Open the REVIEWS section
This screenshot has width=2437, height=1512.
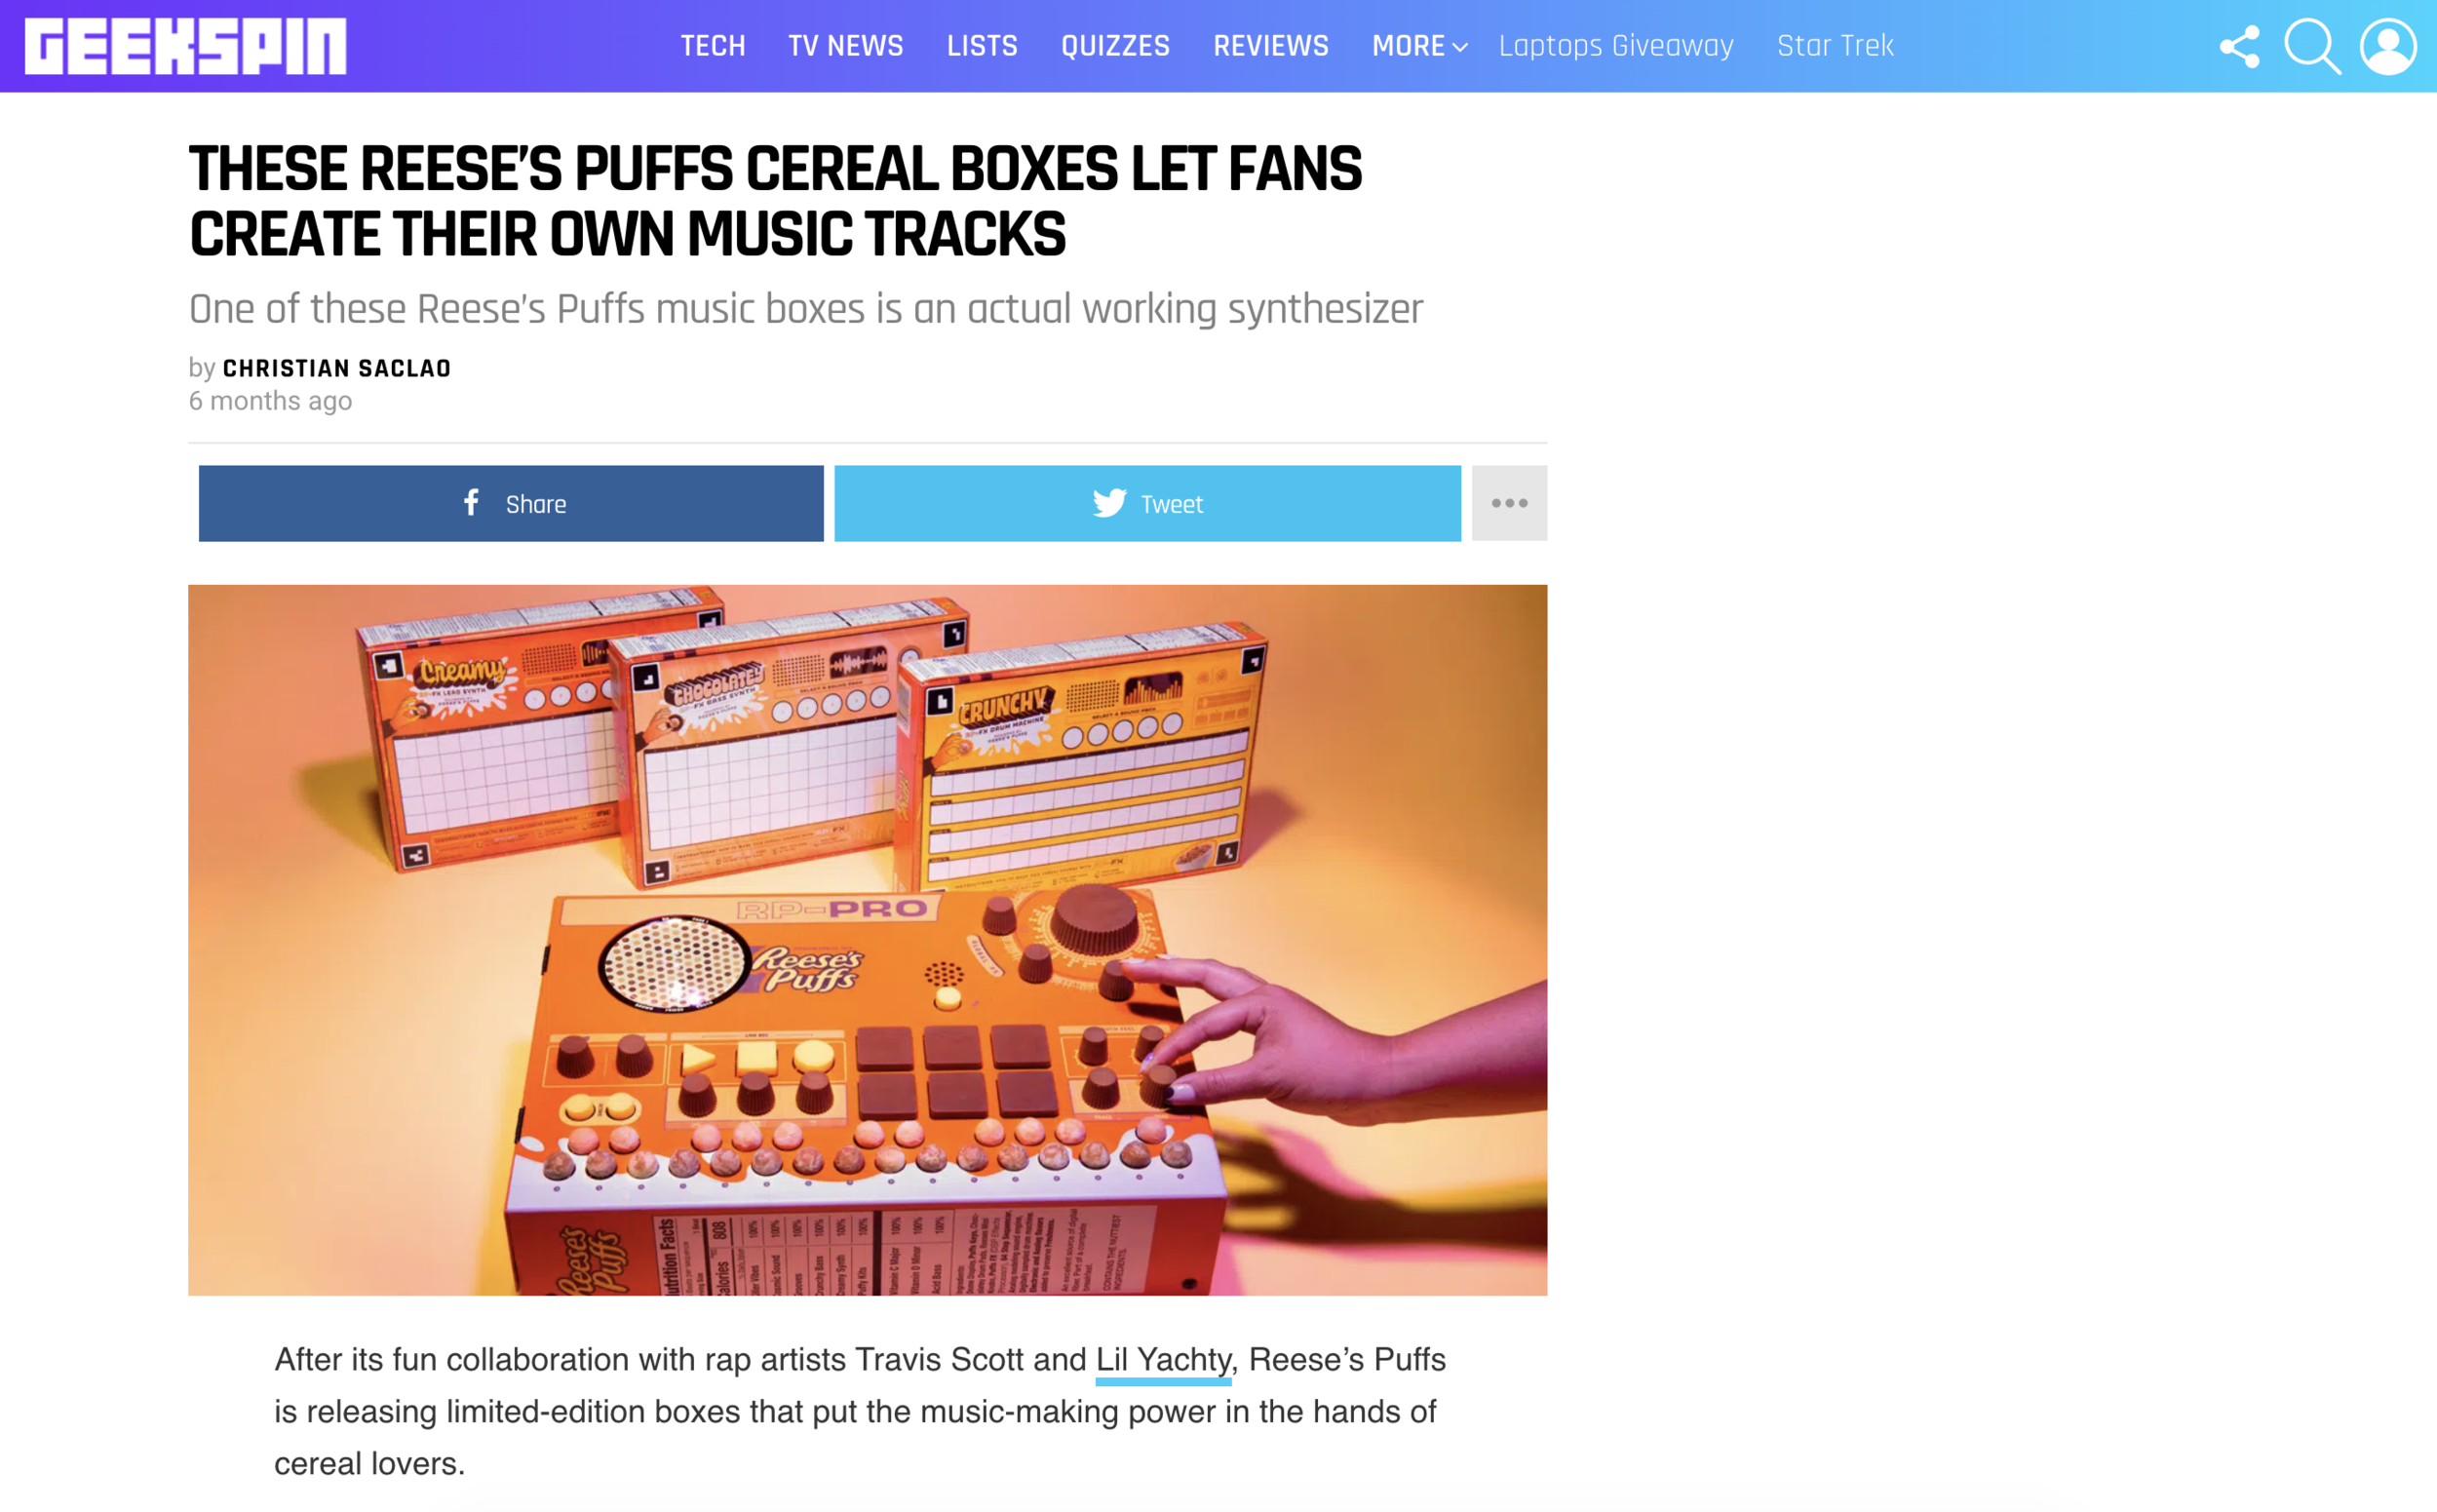pyautogui.click(x=1271, y=46)
